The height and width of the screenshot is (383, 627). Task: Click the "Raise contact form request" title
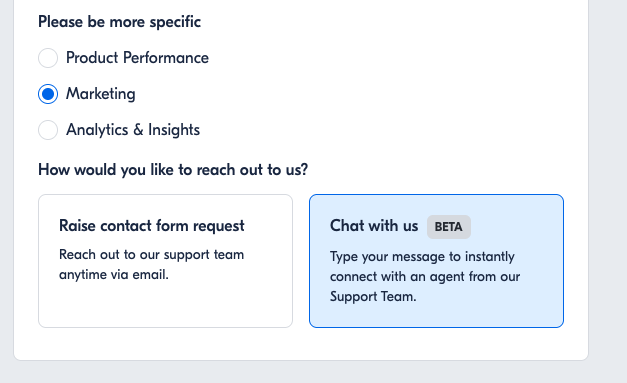coord(152,226)
